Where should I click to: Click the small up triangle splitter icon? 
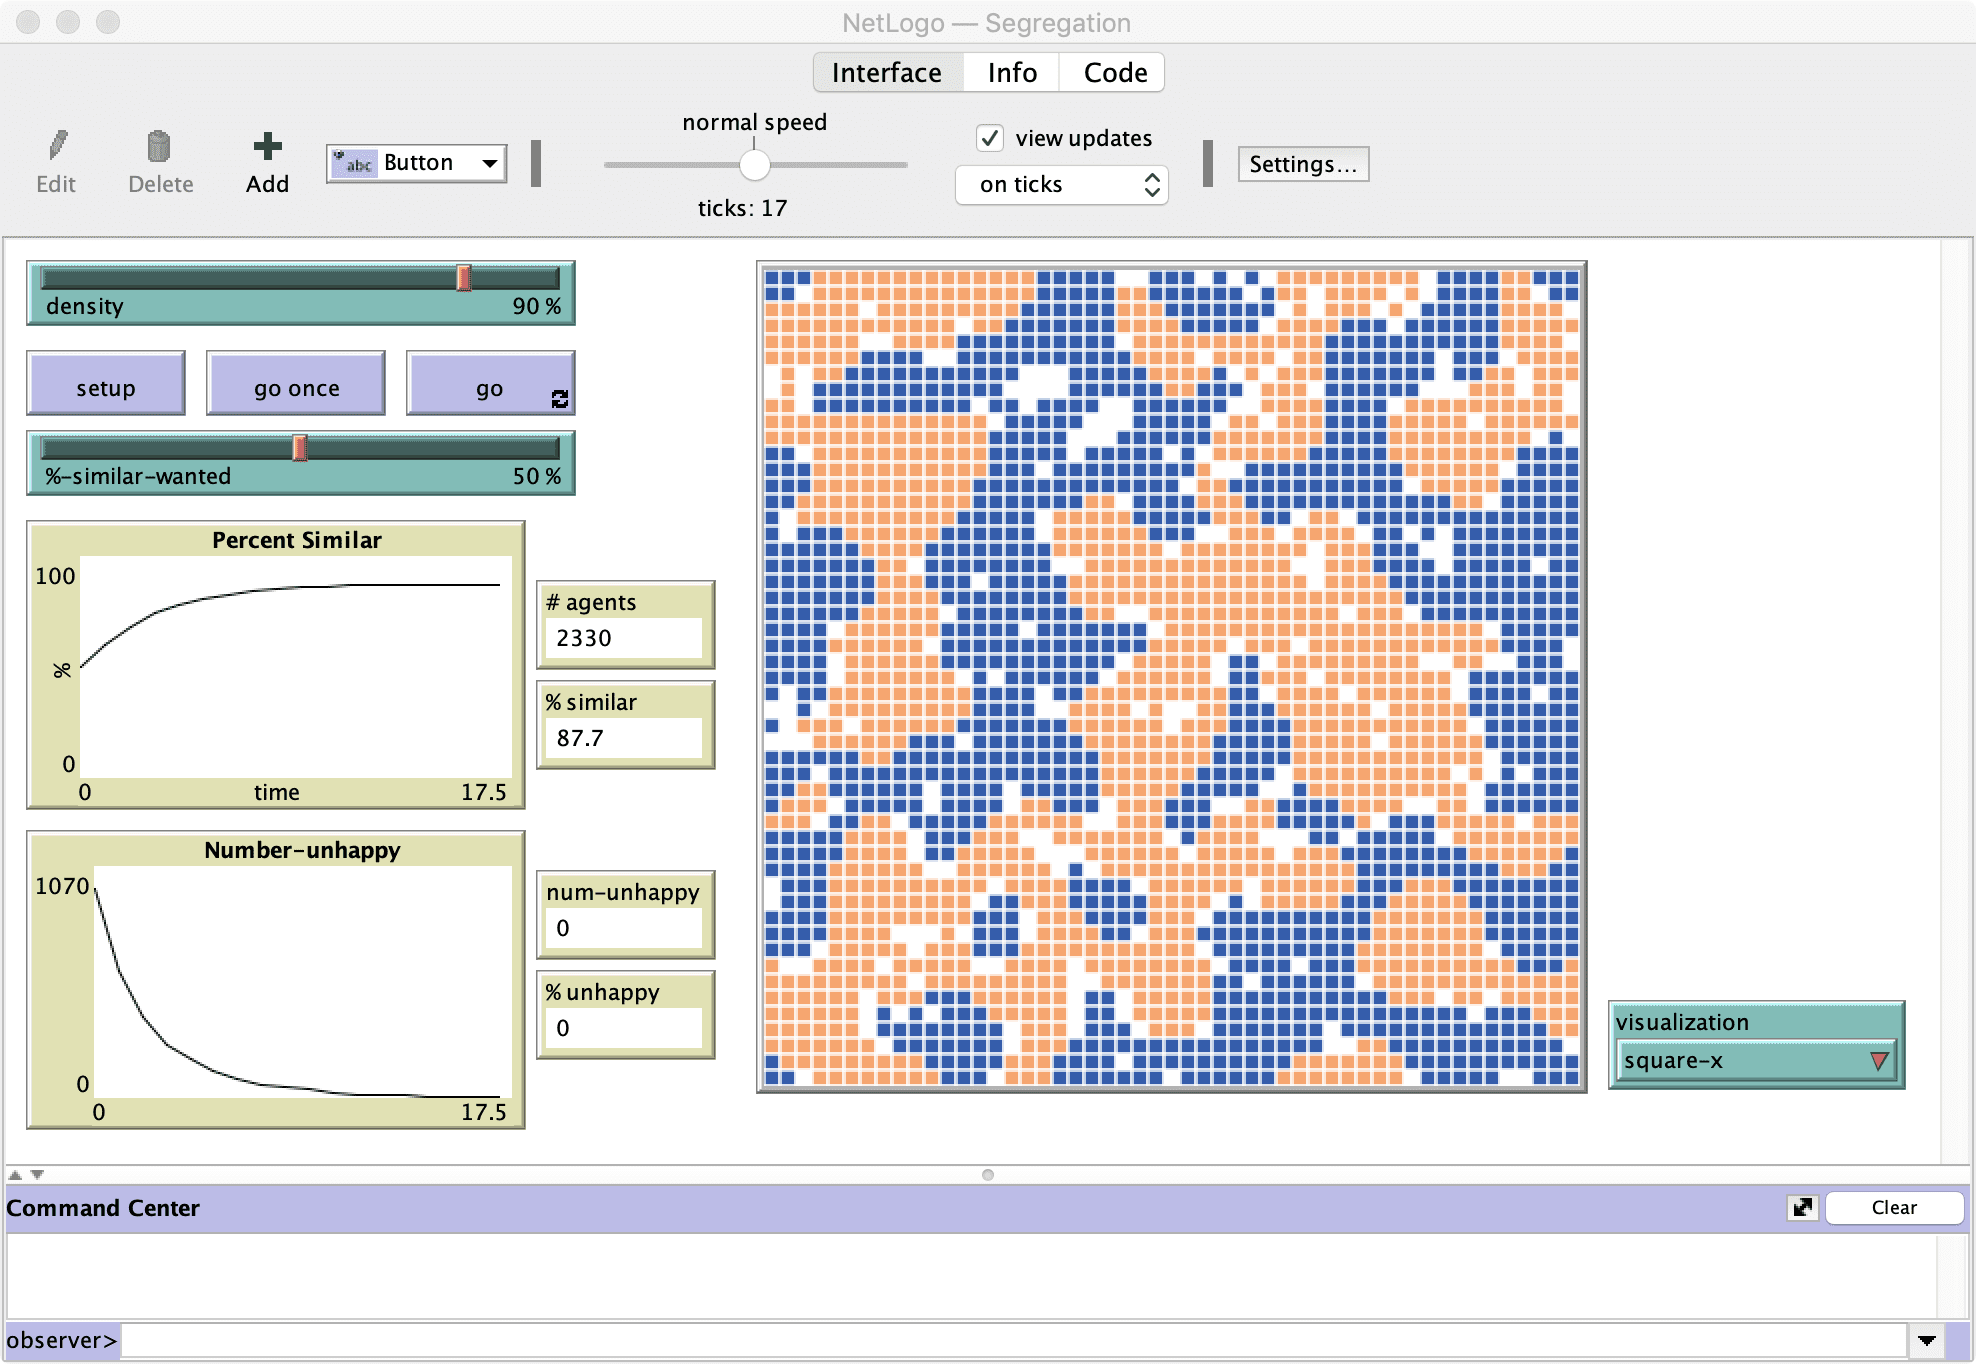click(x=15, y=1175)
